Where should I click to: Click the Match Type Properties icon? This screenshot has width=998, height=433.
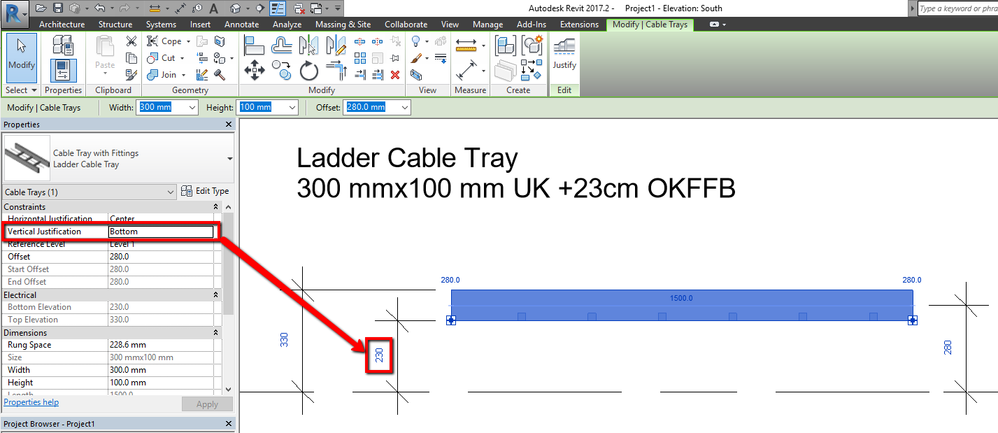131,75
